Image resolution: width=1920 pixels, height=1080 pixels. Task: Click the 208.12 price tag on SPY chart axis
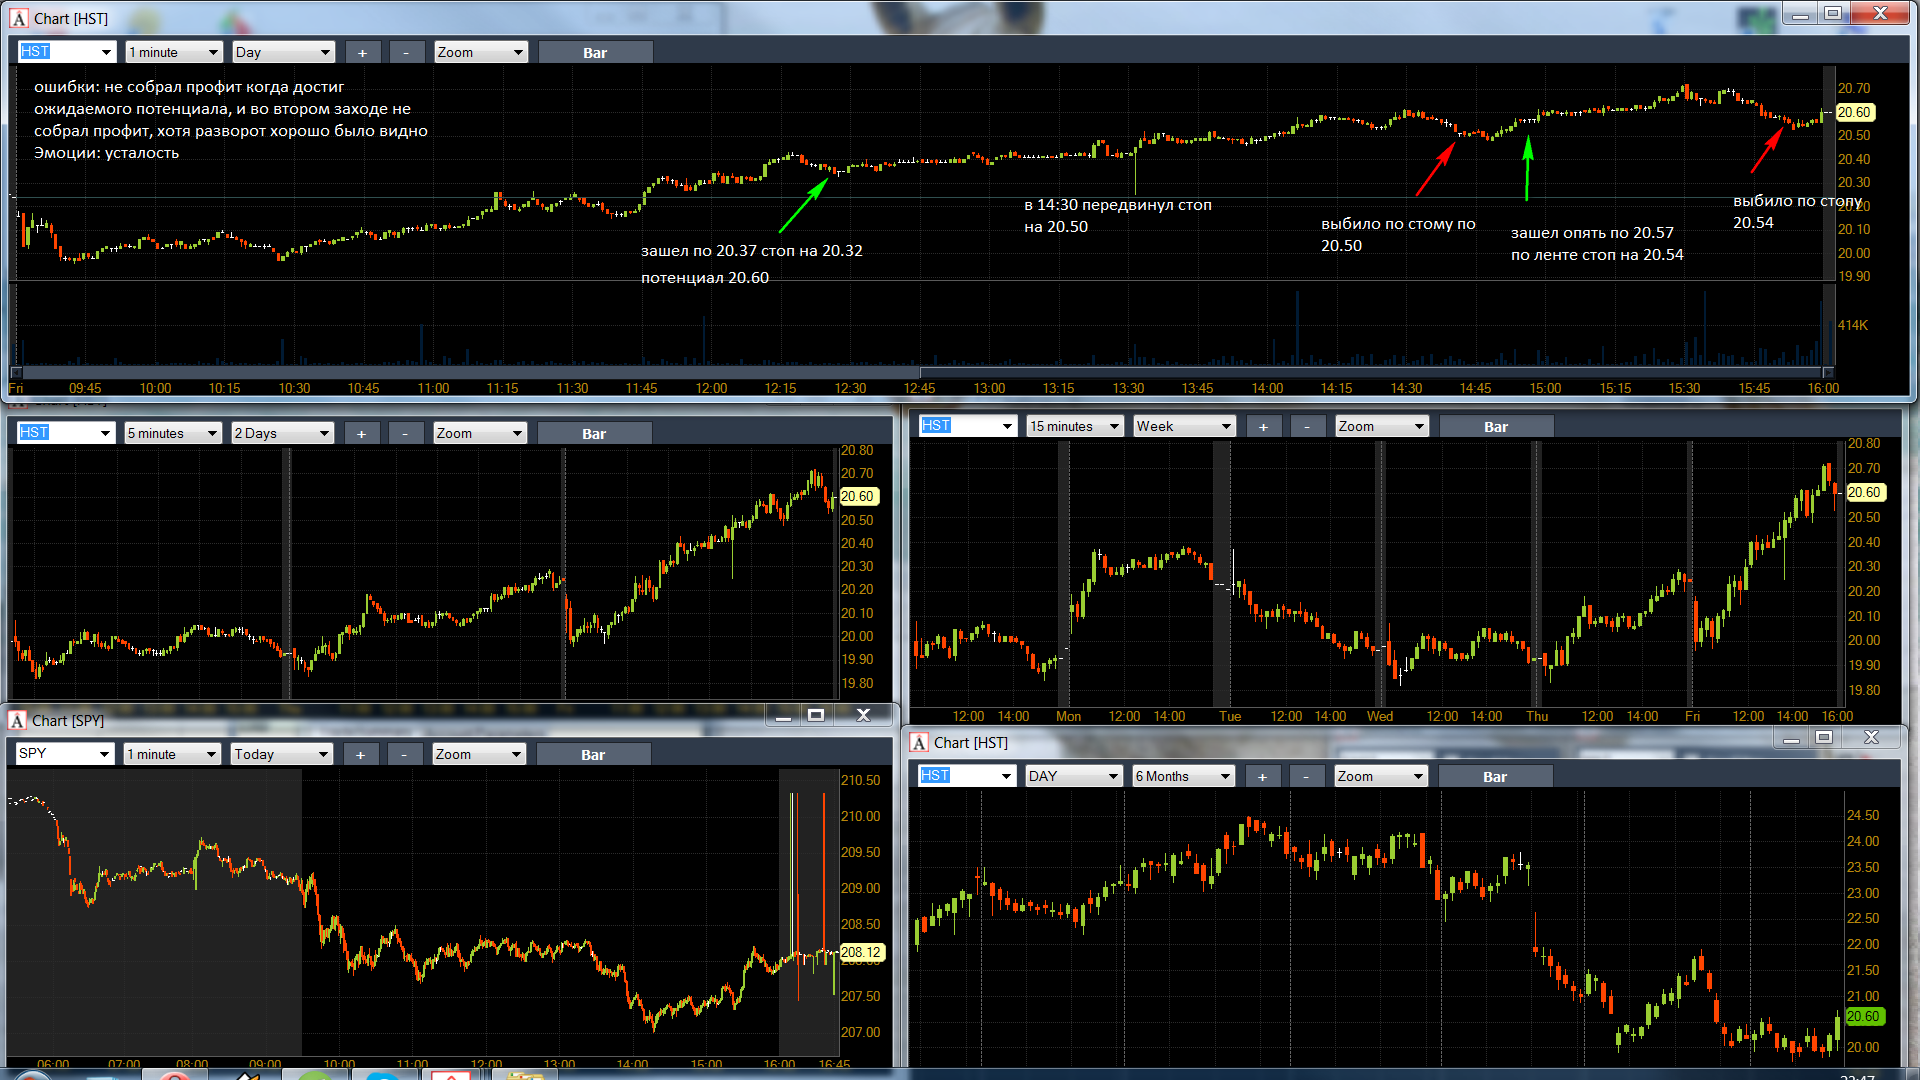coord(862,952)
